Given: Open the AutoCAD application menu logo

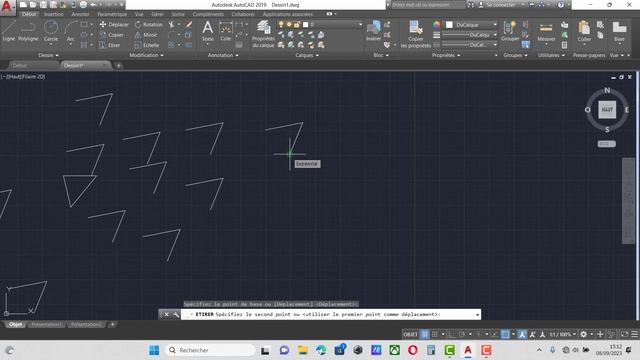Looking at the screenshot, I should point(7,7).
